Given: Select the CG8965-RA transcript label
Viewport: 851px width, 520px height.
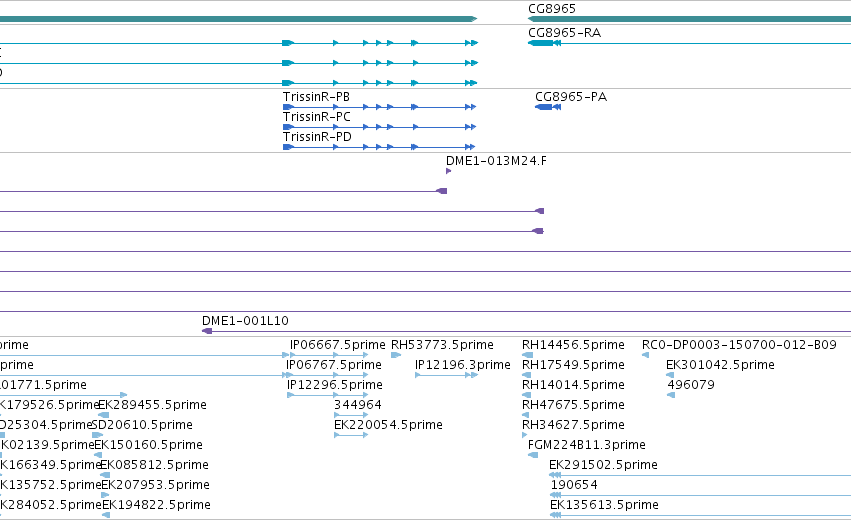Looking at the screenshot, I should point(564,33).
